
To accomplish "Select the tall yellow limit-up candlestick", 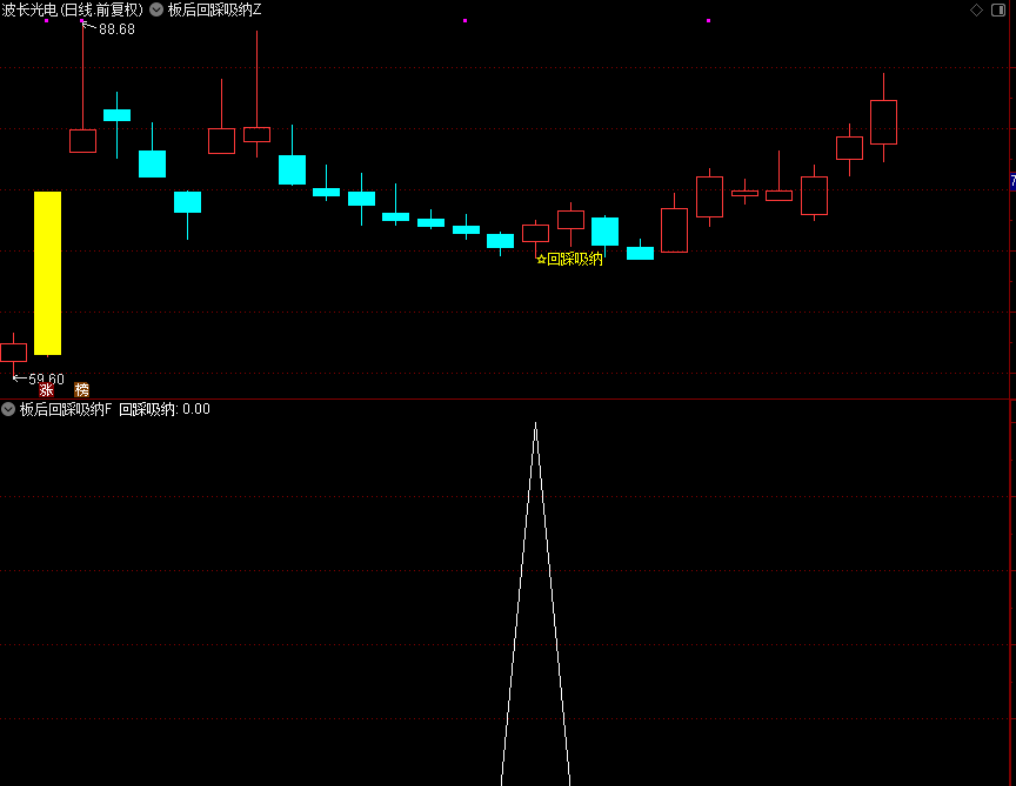I will (x=47, y=273).
